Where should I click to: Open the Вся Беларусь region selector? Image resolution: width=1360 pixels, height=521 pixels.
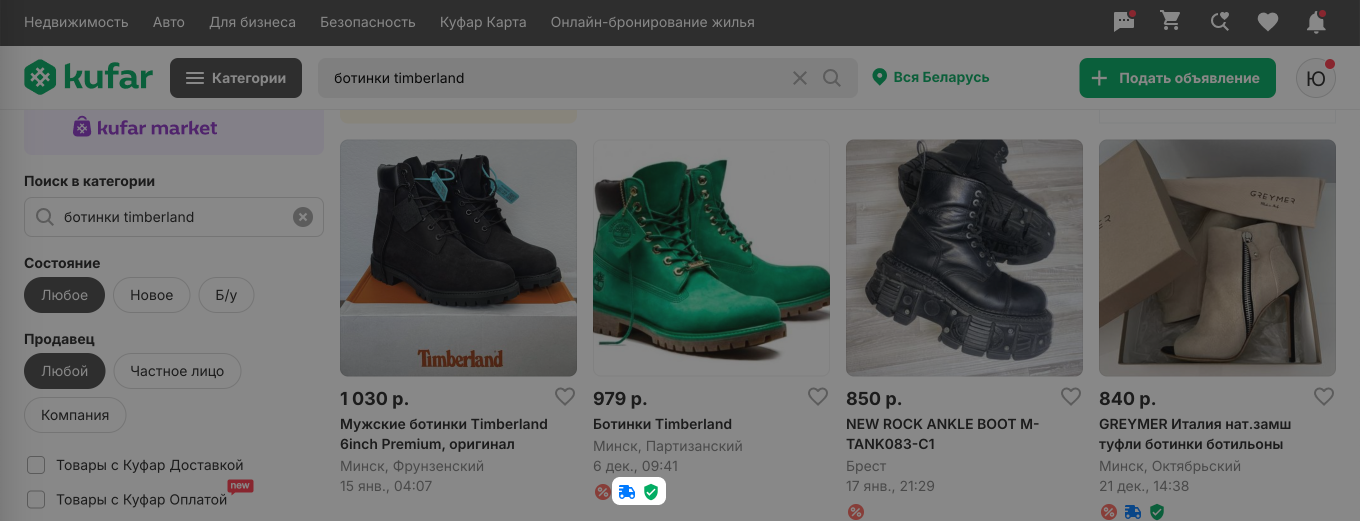pyautogui.click(x=931, y=77)
